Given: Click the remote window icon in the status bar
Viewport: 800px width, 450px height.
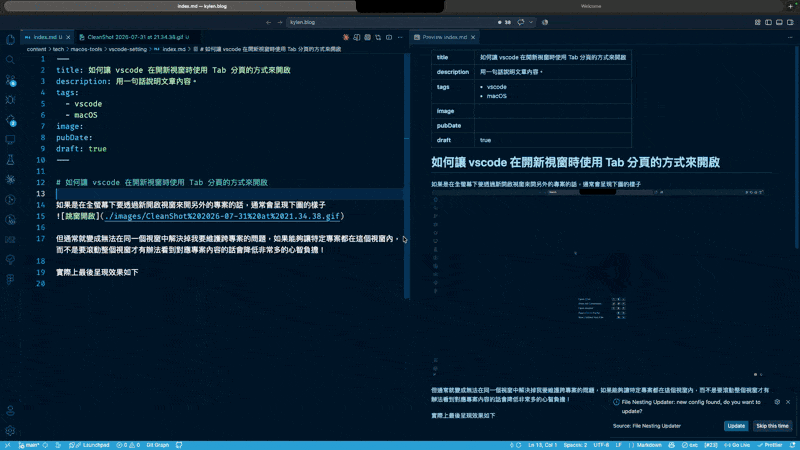Looking at the screenshot, I should point(7,445).
